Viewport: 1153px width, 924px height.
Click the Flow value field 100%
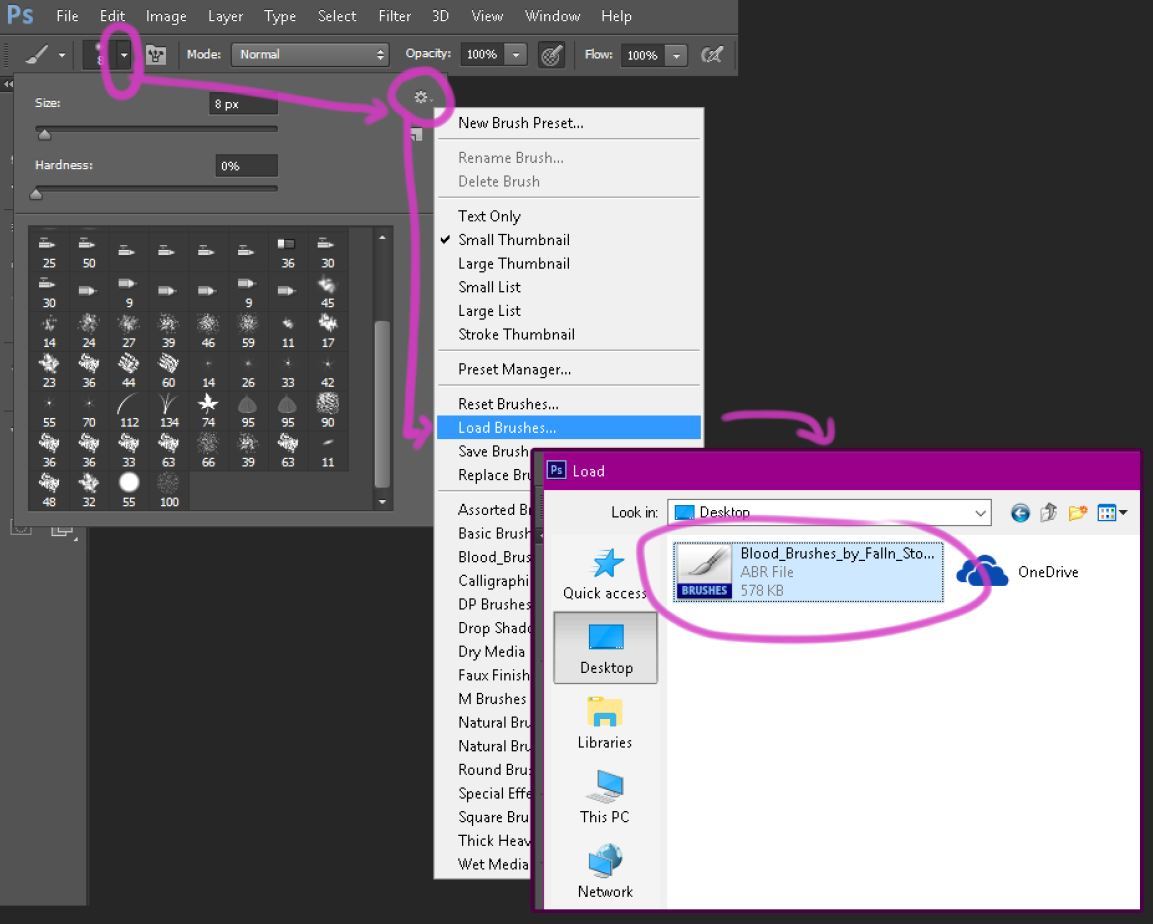click(x=642, y=55)
